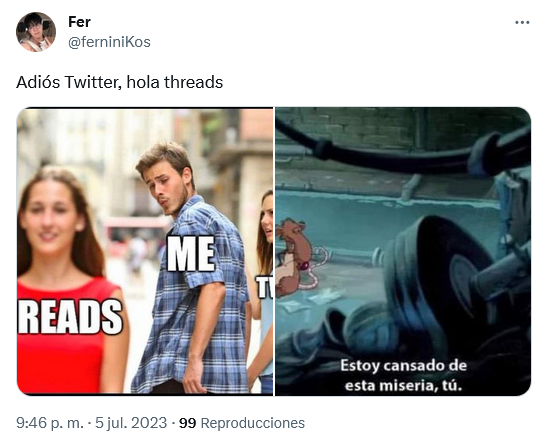Screen dimensions: 548x444
Task: Click the number 99 in tweet footer
Action: (188, 423)
